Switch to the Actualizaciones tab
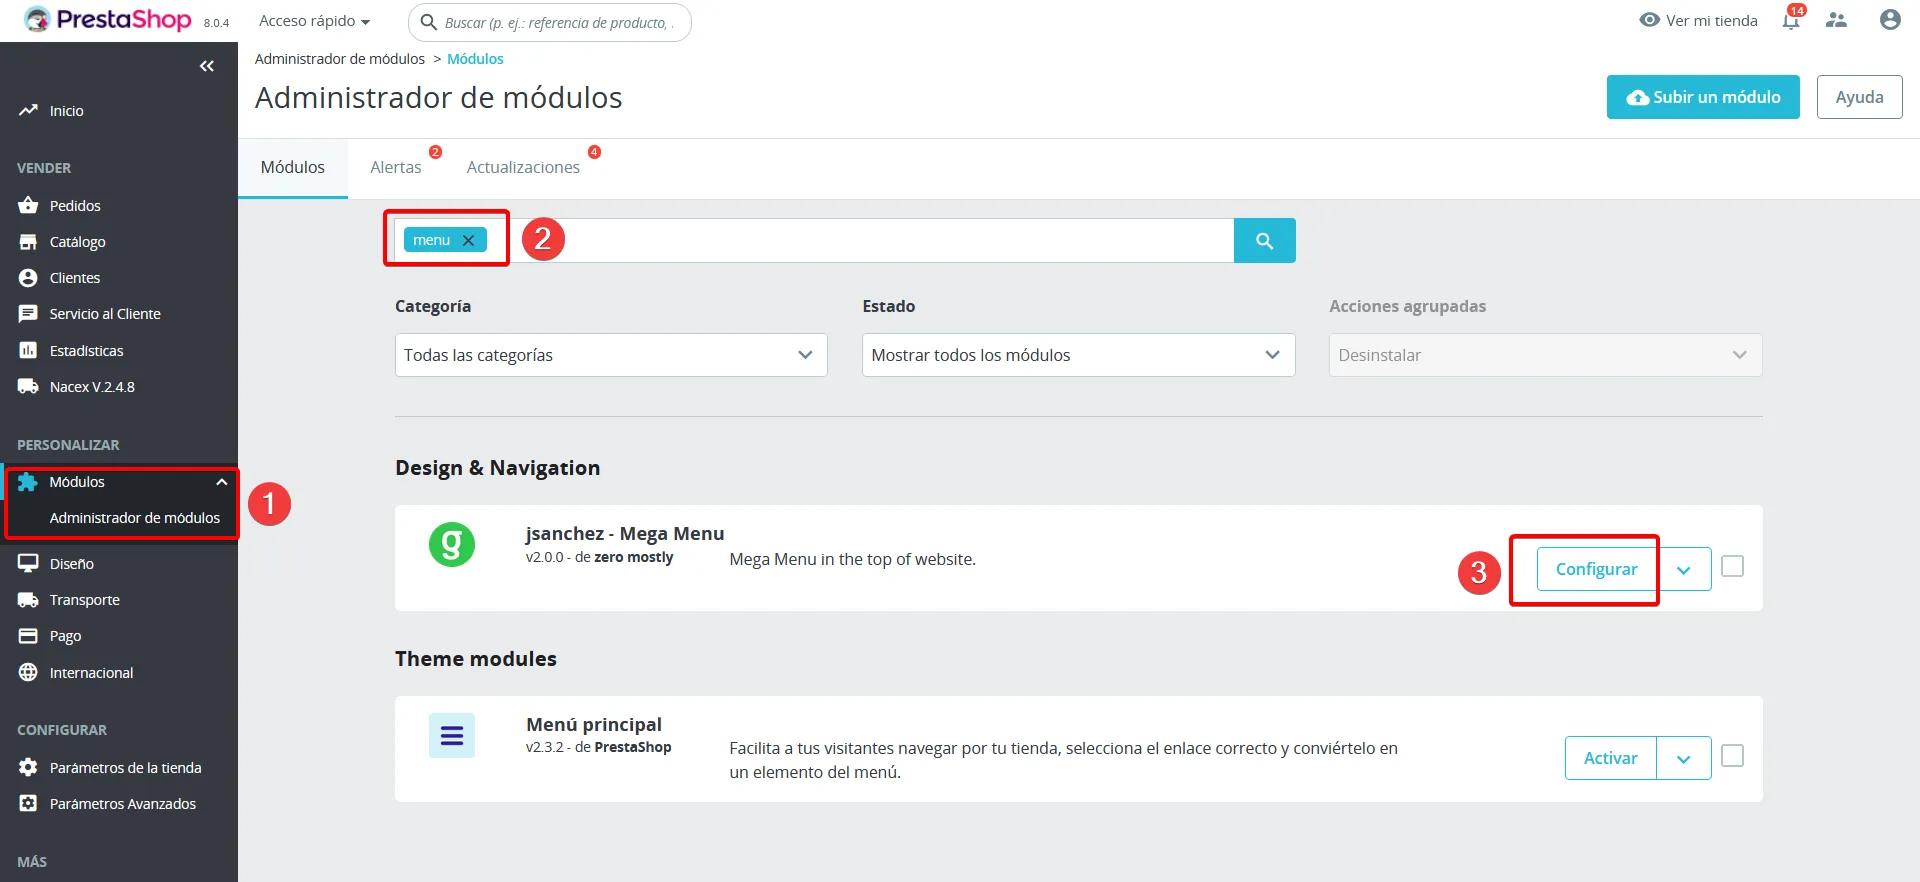Screen dimensions: 1920x882 (x=523, y=168)
